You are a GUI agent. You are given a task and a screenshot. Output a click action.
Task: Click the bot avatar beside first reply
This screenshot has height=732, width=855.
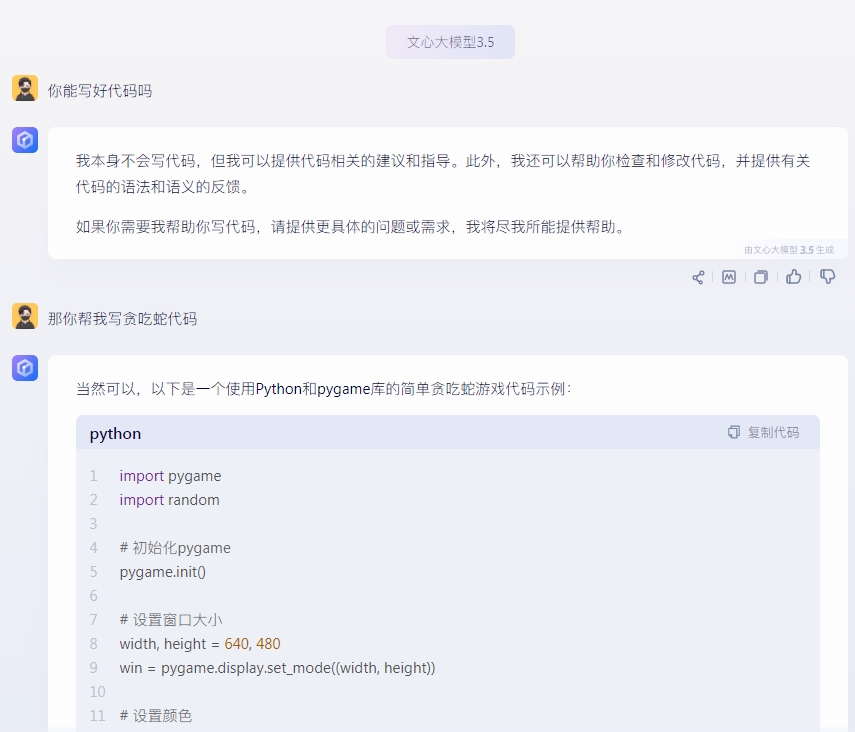click(25, 140)
